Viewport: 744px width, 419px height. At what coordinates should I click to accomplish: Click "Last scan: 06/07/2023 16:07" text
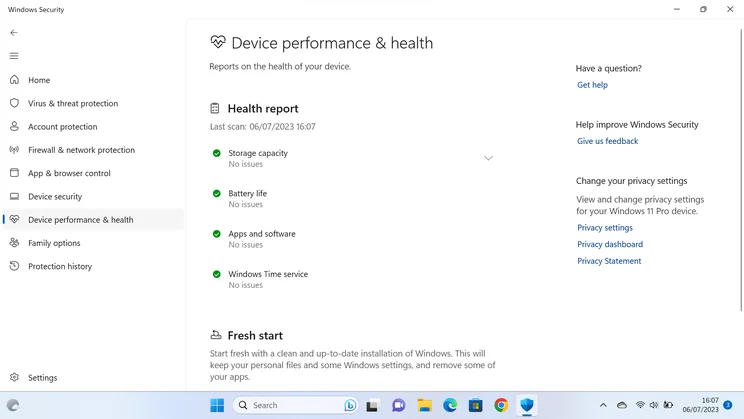tap(262, 126)
